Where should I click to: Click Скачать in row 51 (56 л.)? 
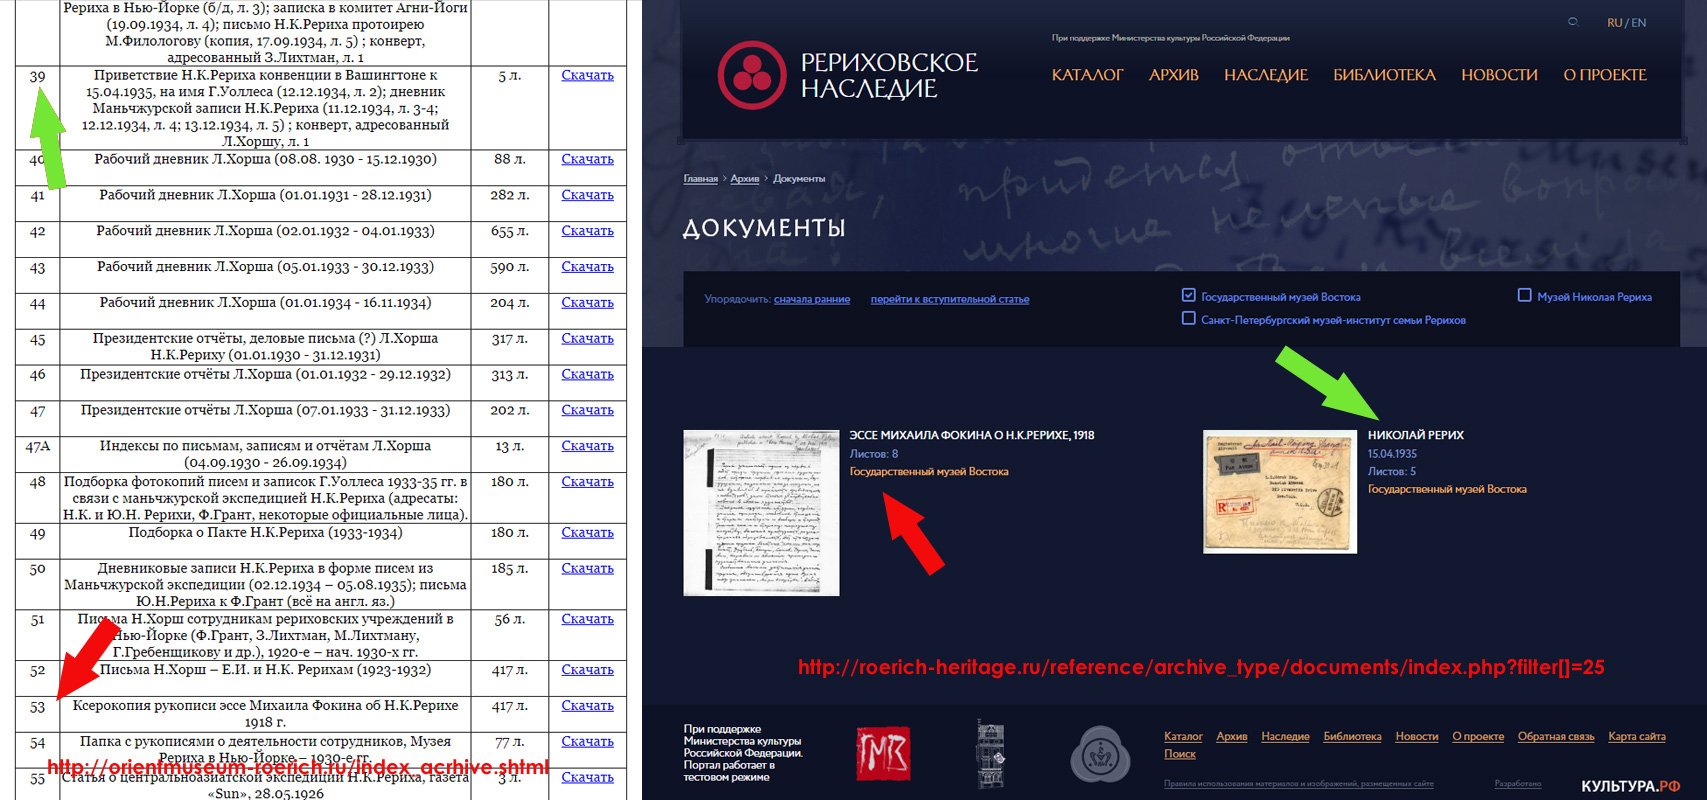click(x=587, y=619)
